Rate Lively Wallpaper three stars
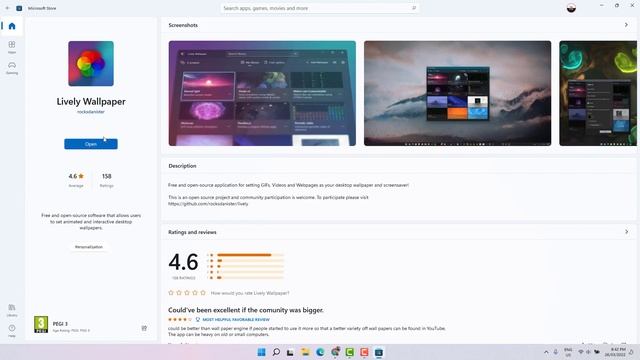The height and width of the screenshot is (360, 640). coord(187,293)
